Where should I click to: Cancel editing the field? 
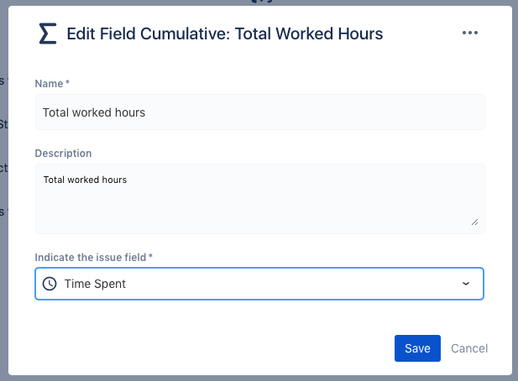(x=469, y=348)
